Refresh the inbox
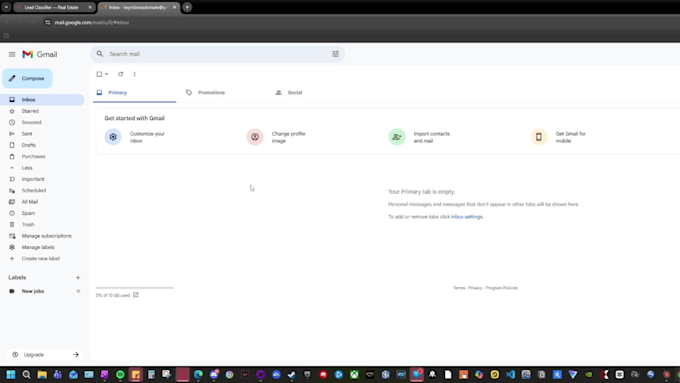Viewport: 680px width, 383px height. (x=121, y=74)
